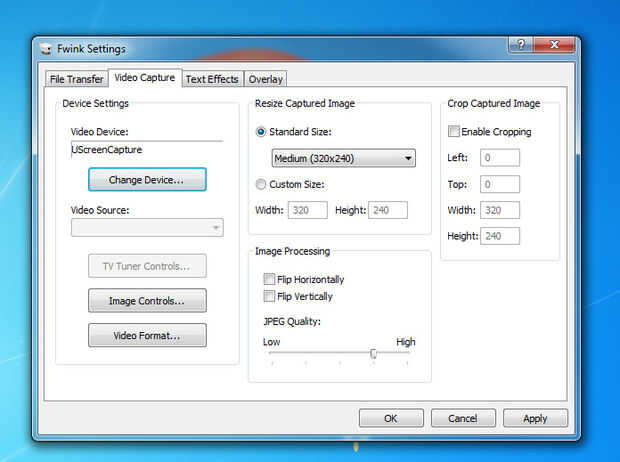This screenshot has height=462, width=620.
Task: Click the Change Device button
Action: click(147, 180)
